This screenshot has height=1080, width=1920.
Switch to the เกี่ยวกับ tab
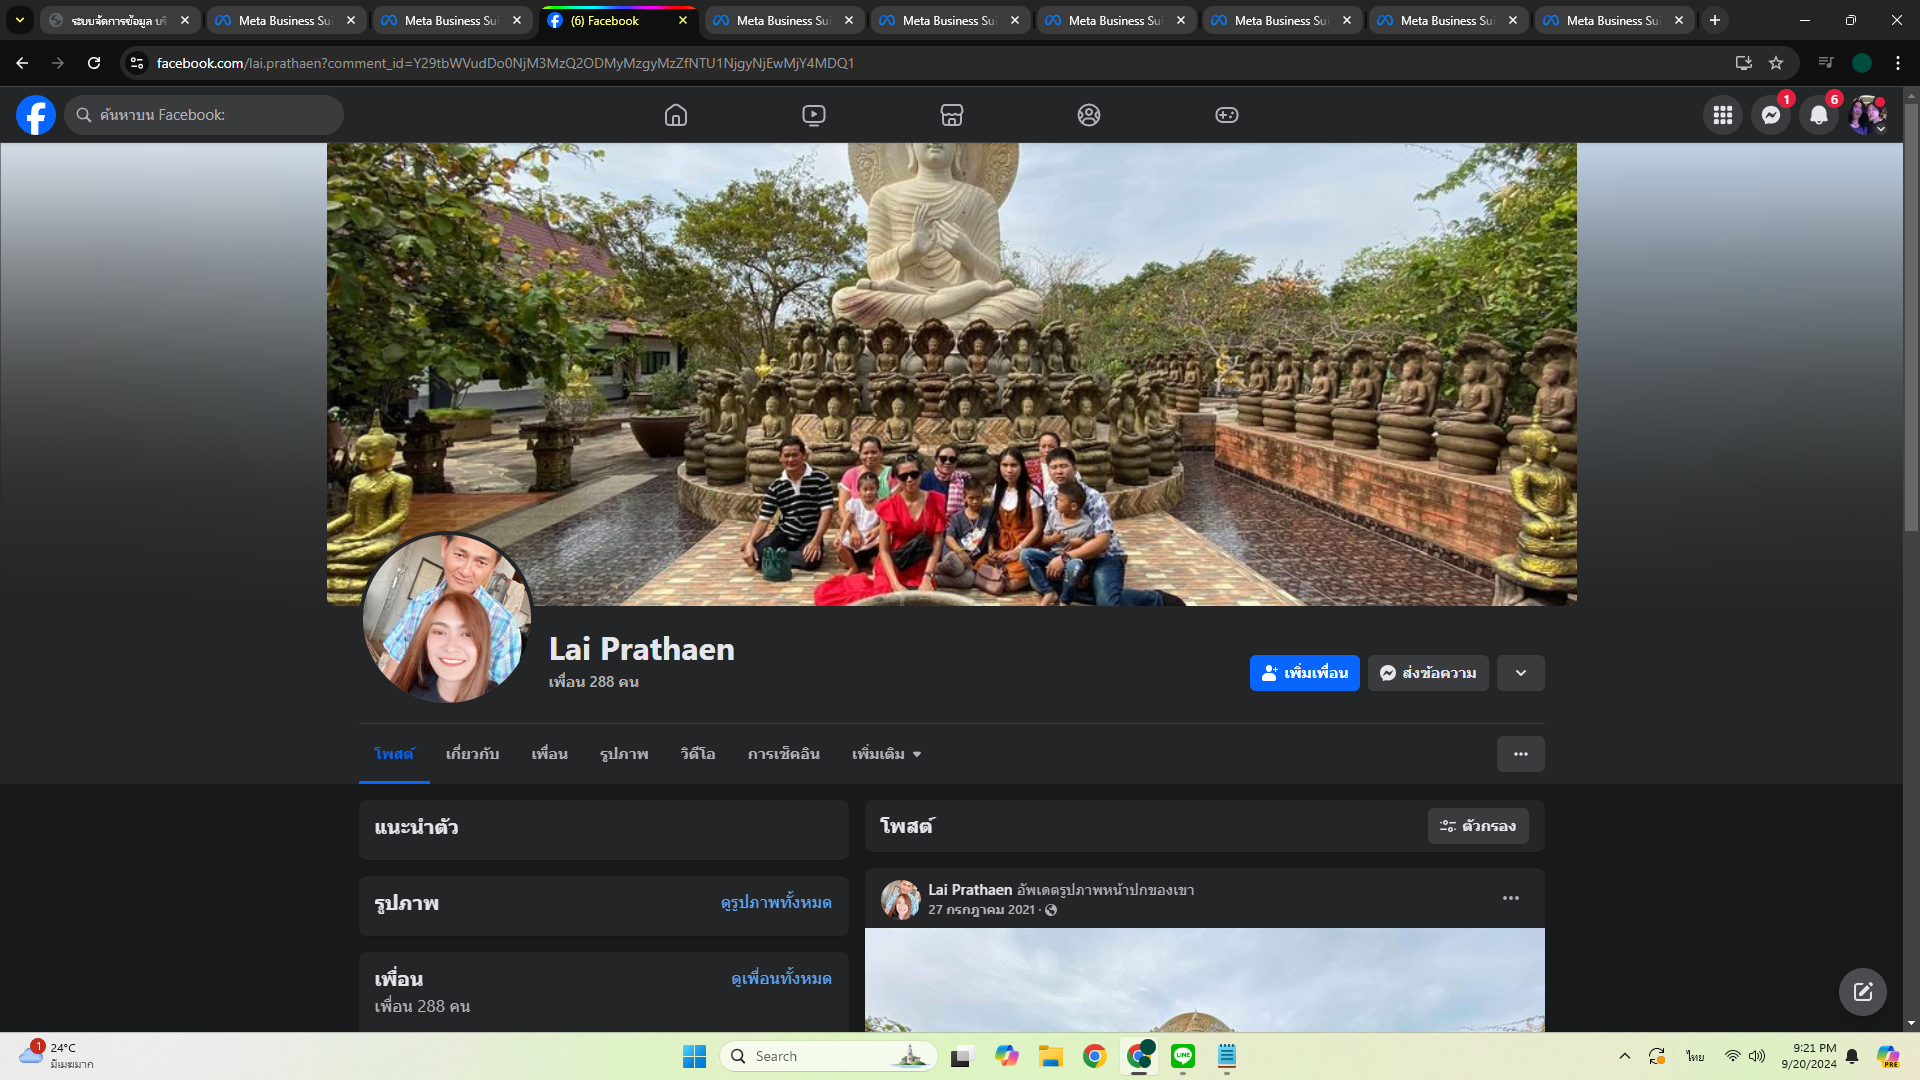click(472, 754)
